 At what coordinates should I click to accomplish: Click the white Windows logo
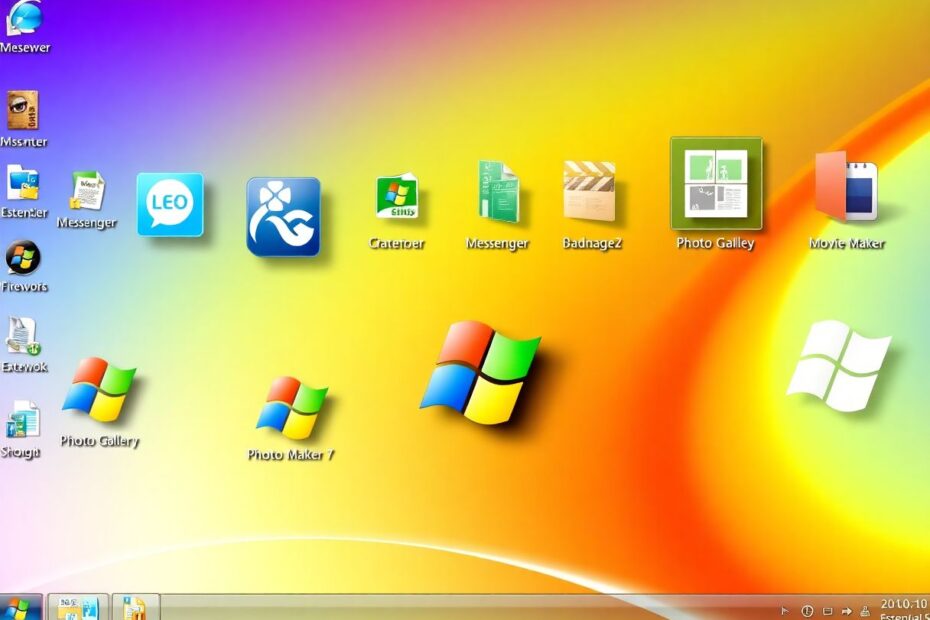839,366
